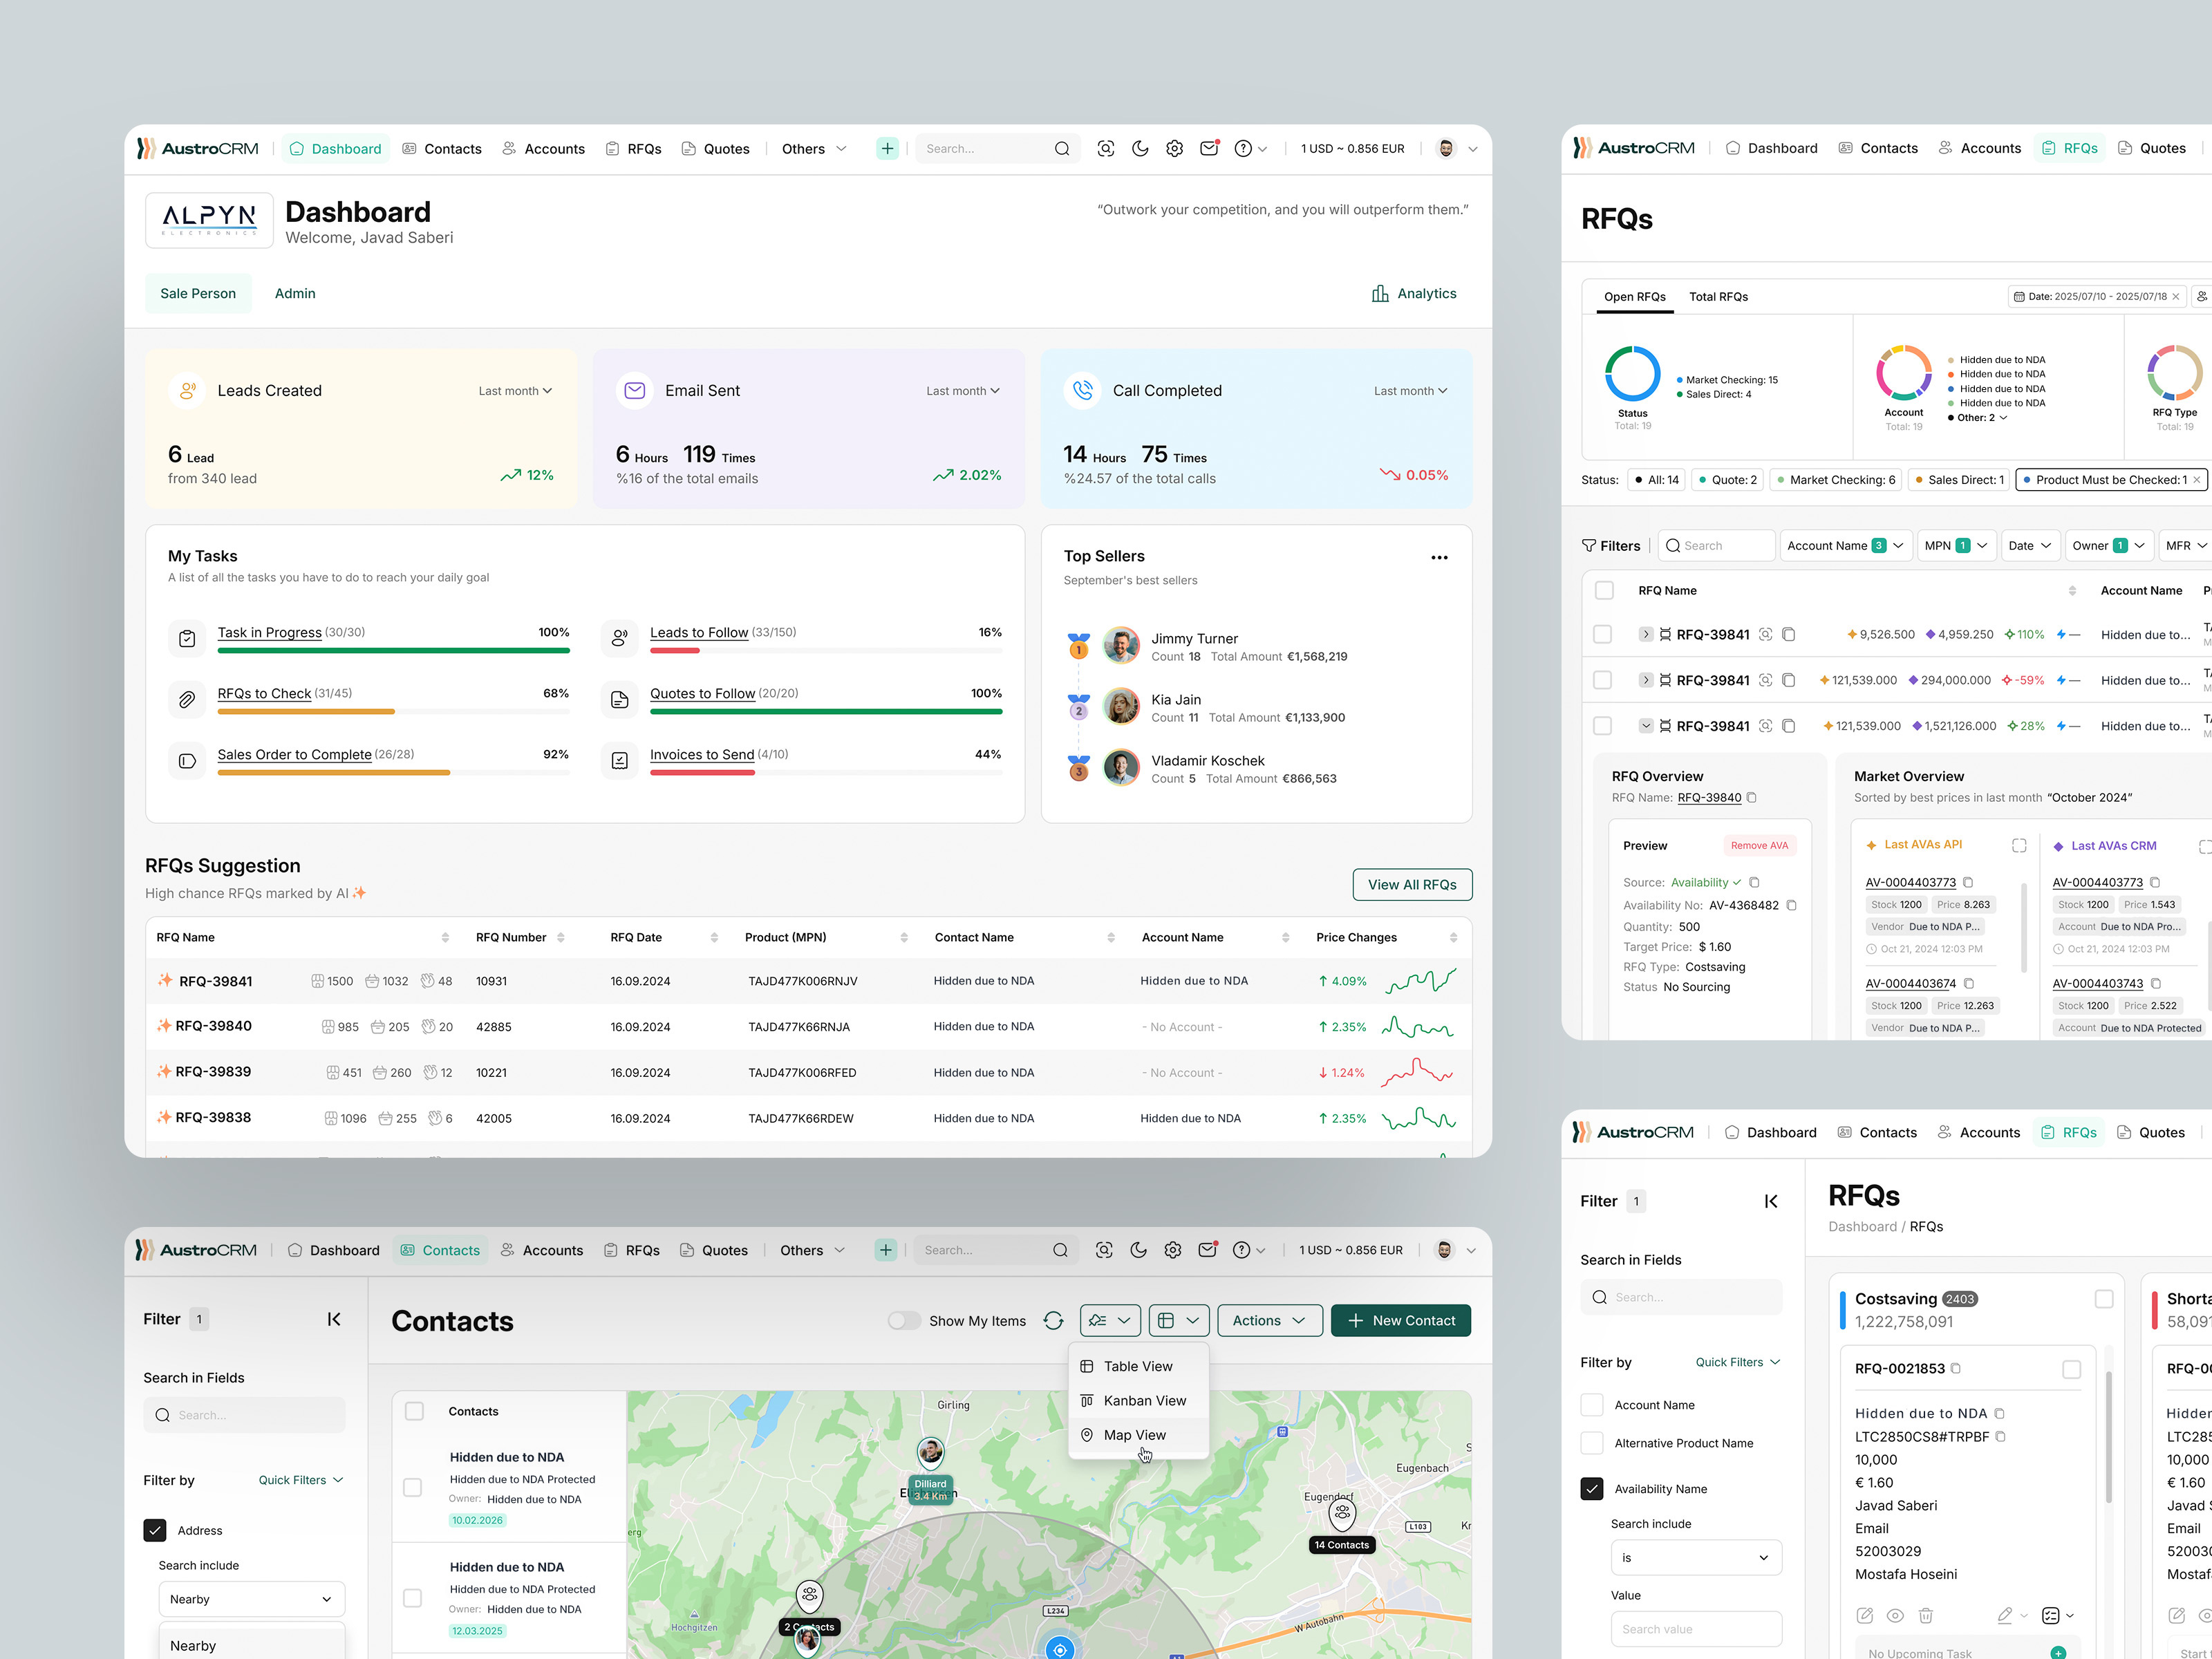Select the Sale Person tab
Viewport: 2212px width, 1659px height.
[x=198, y=293]
